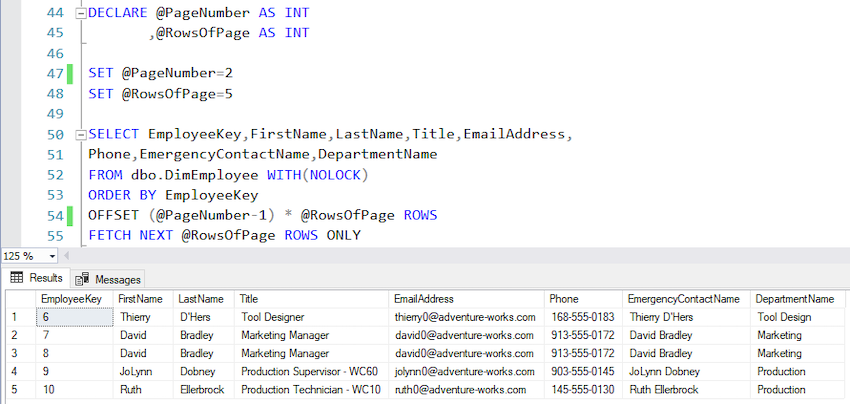The width and height of the screenshot is (850, 404).
Task: Select the EmployeeKey cell with value 6
Action: pyautogui.click(x=74, y=317)
